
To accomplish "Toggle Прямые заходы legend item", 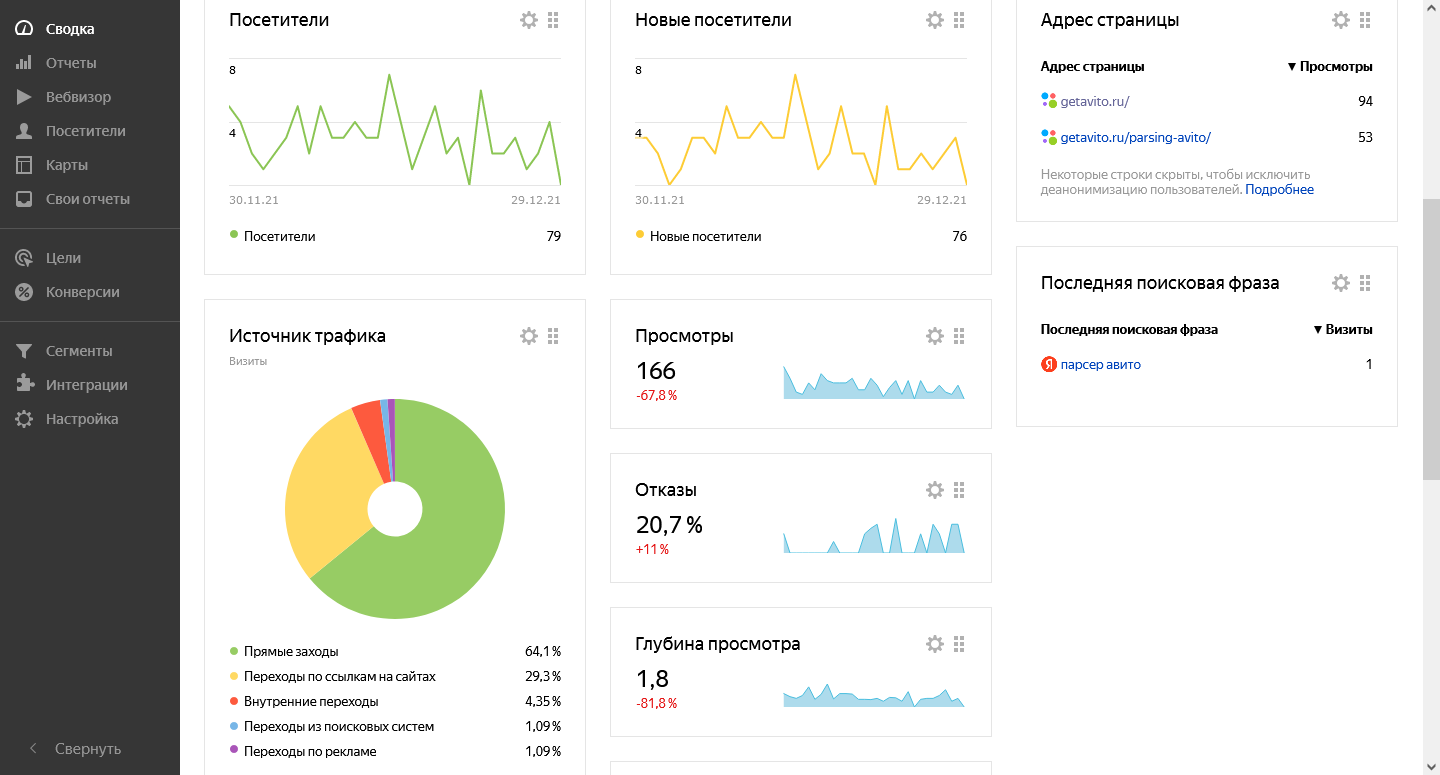I will coord(290,651).
